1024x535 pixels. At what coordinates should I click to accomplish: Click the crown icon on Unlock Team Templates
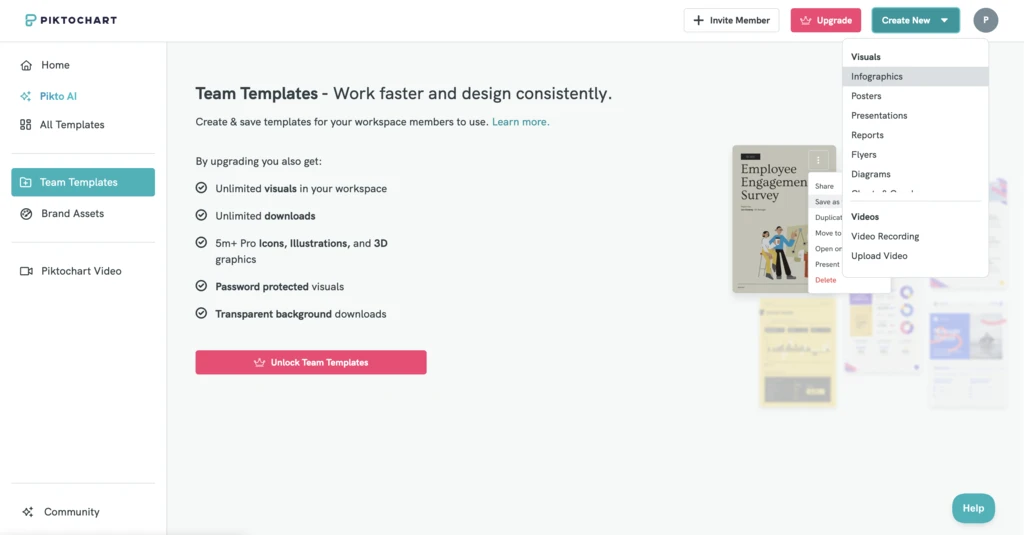pos(259,363)
